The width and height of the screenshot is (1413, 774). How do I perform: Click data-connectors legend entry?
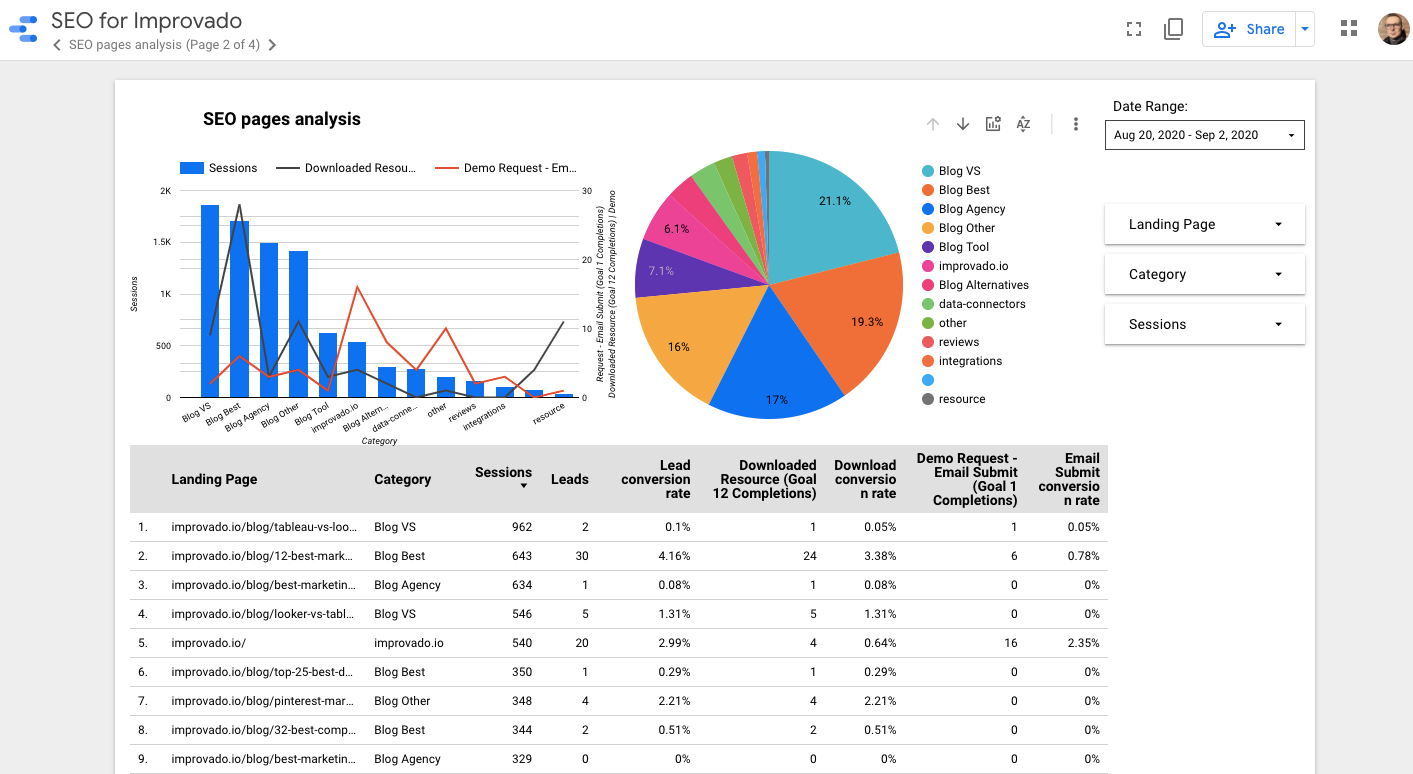[974, 304]
